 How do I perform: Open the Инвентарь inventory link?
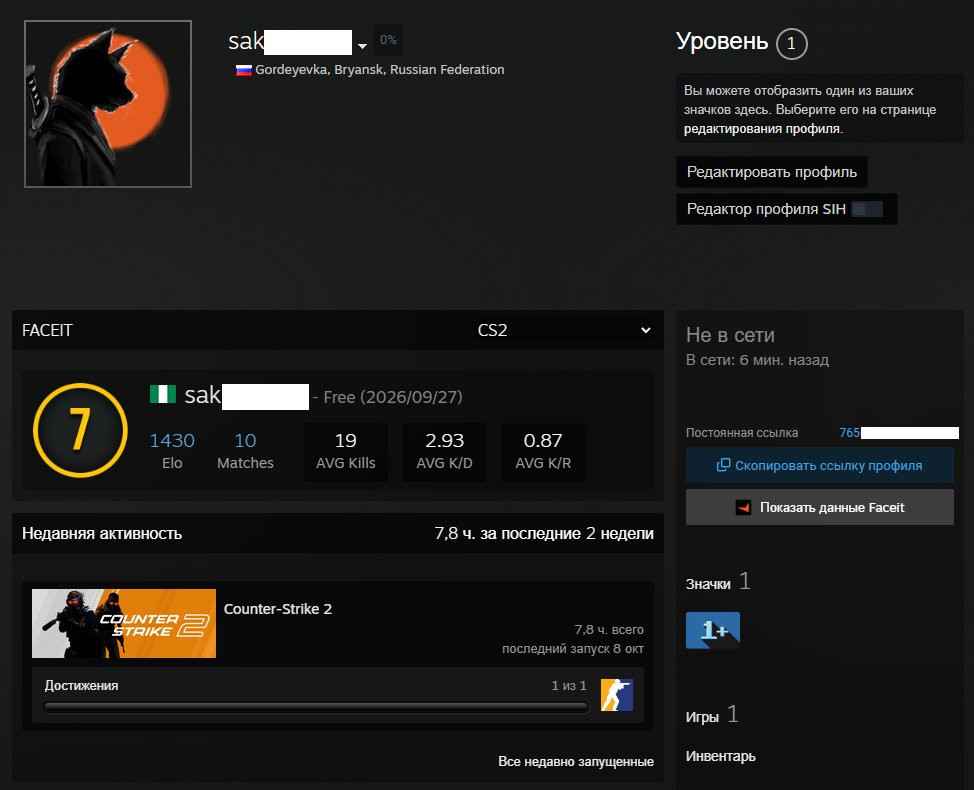tap(721, 756)
